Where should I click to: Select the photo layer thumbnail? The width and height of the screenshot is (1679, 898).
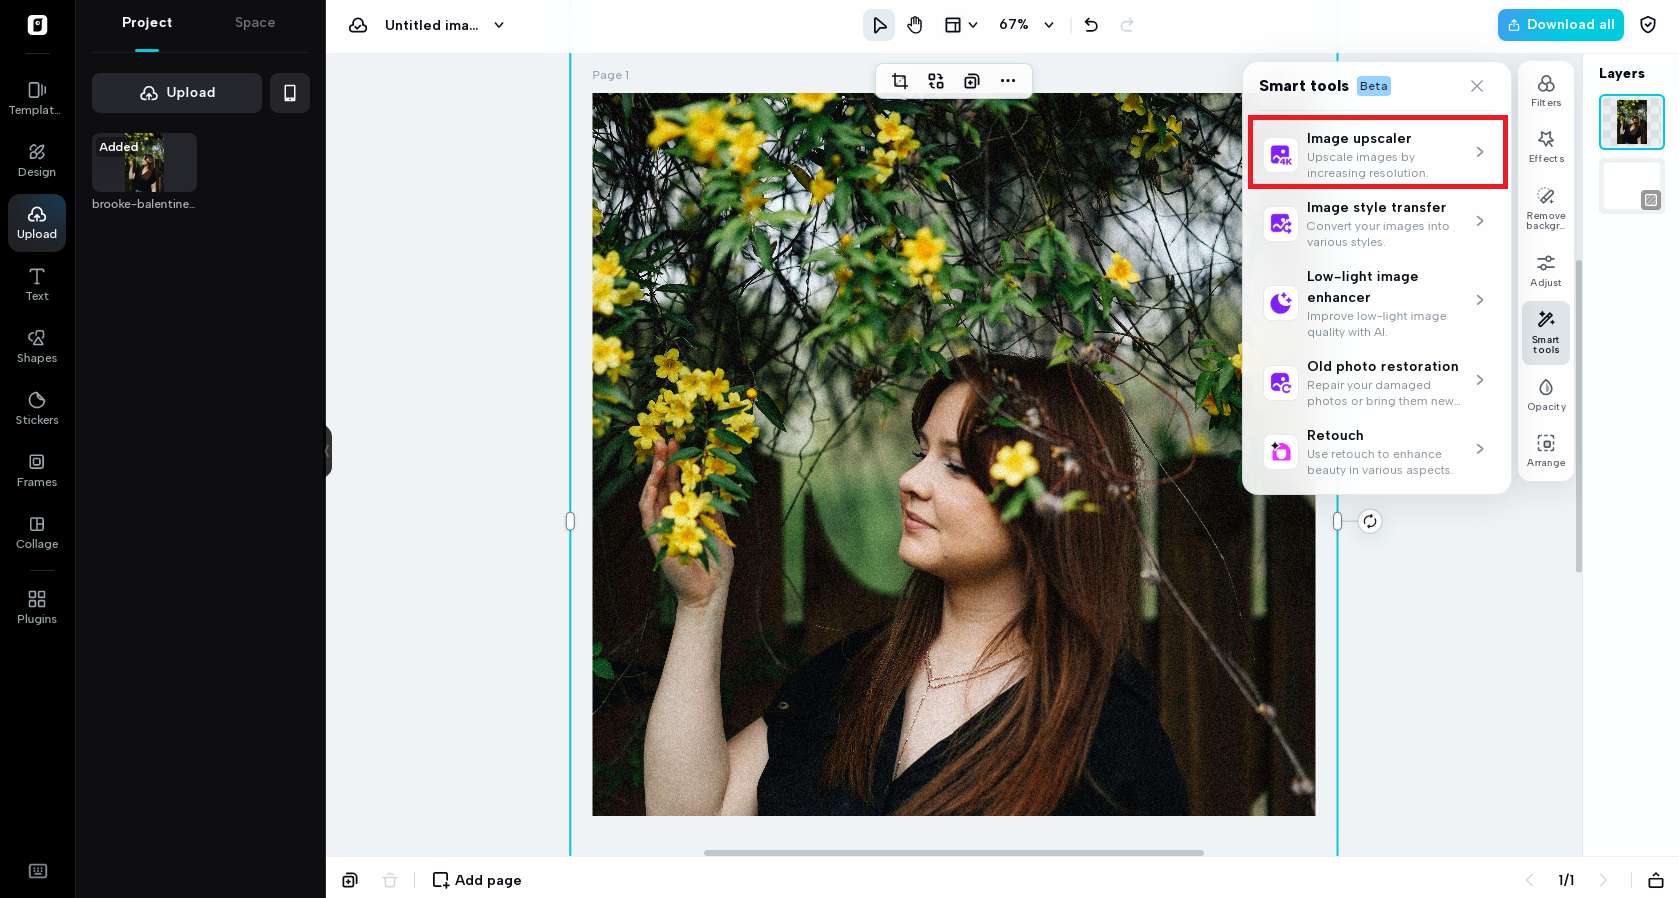coord(1632,122)
